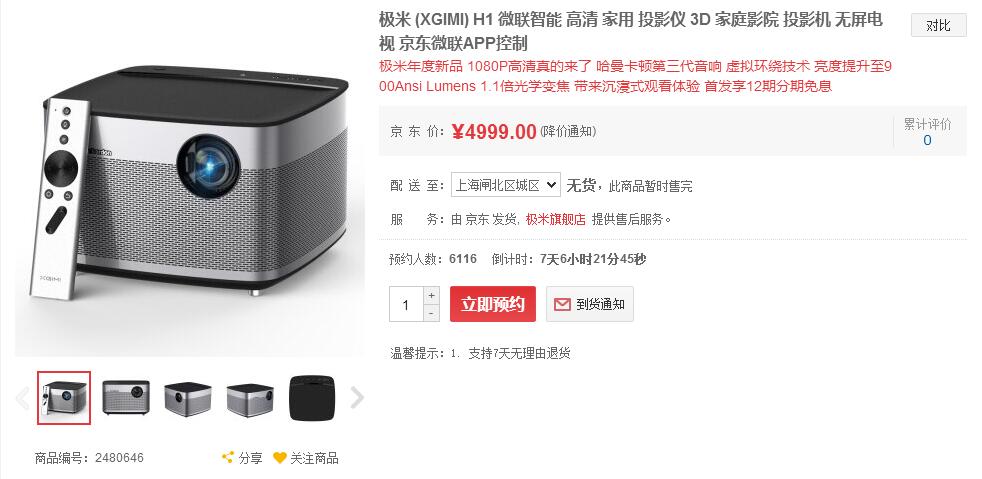Click the heart icon to follow product
Image resolution: width=982 pixels, height=479 pixels.
(x=280, y=458)
